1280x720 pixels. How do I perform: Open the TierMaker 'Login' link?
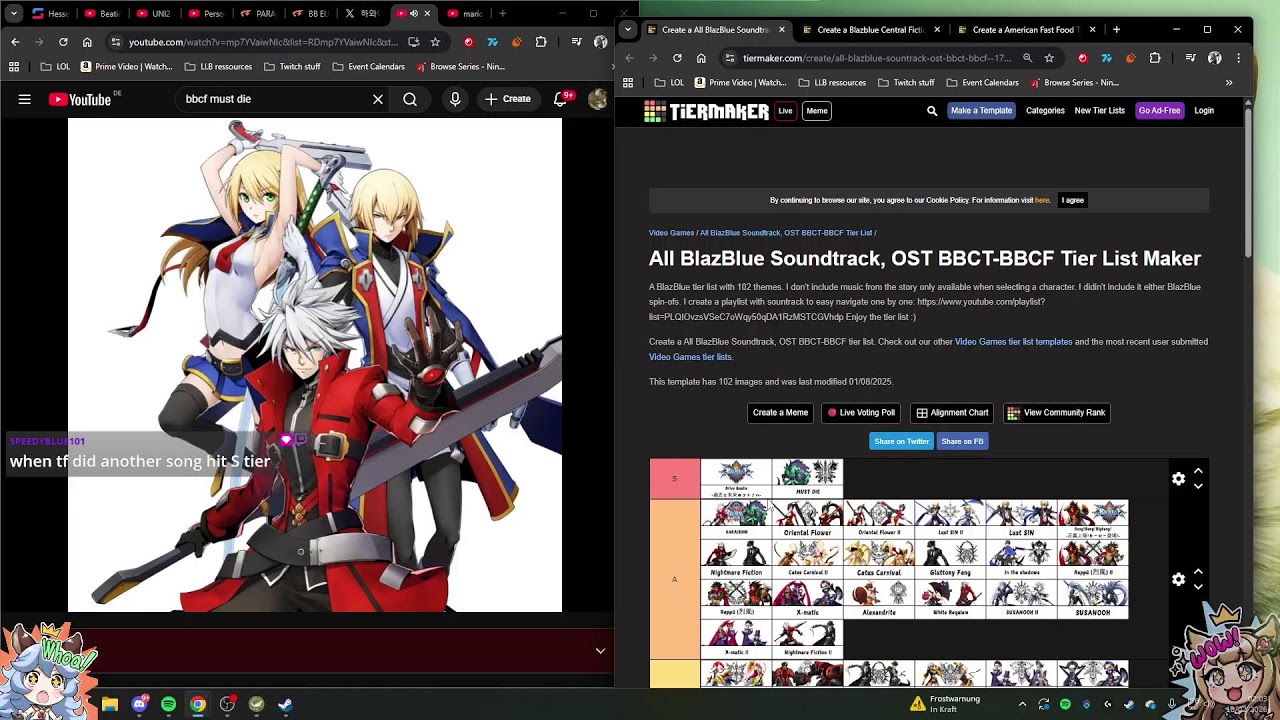pos(1204,111)
